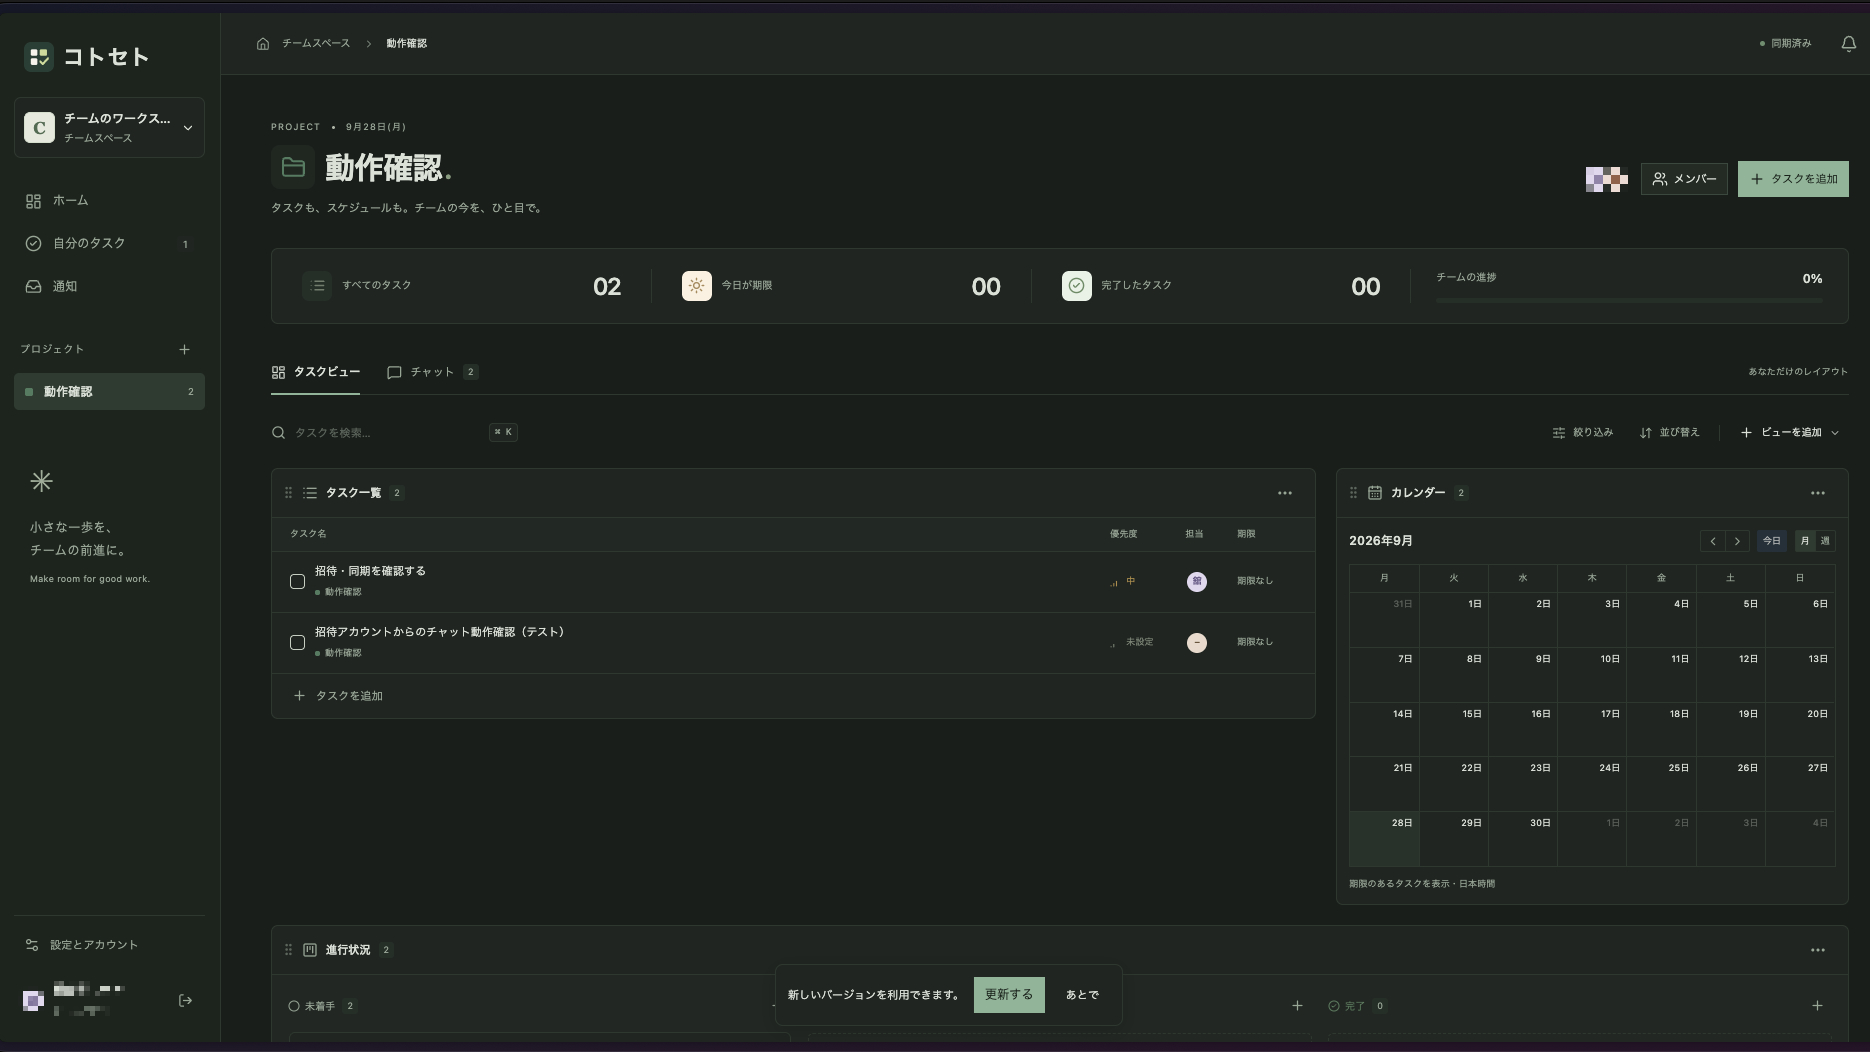The image size is (1870, 1052).
Task: Open the 絞り込み filter menu
Action: tap(1583, 433)
